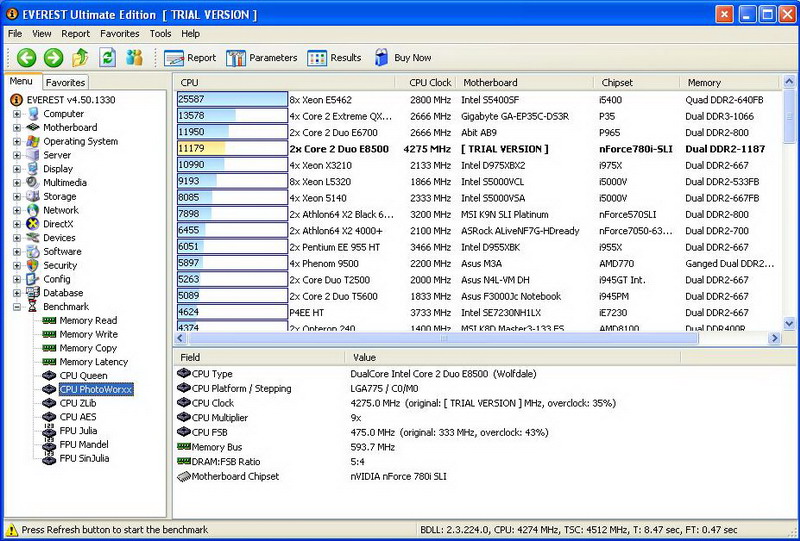The image size is (800, 541).
Task: Select Memory Latency benchmark in tree
Action: click(93, 362)
